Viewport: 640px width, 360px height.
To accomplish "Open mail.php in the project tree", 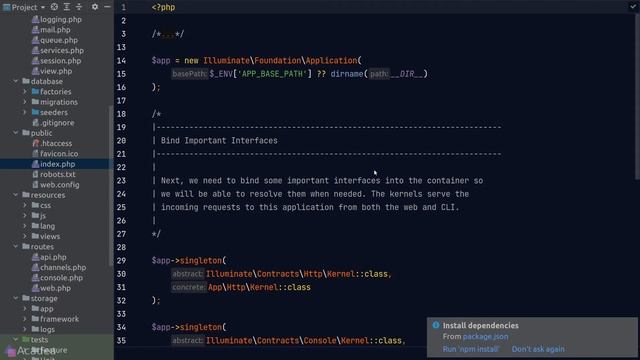I will pos(55,29).
